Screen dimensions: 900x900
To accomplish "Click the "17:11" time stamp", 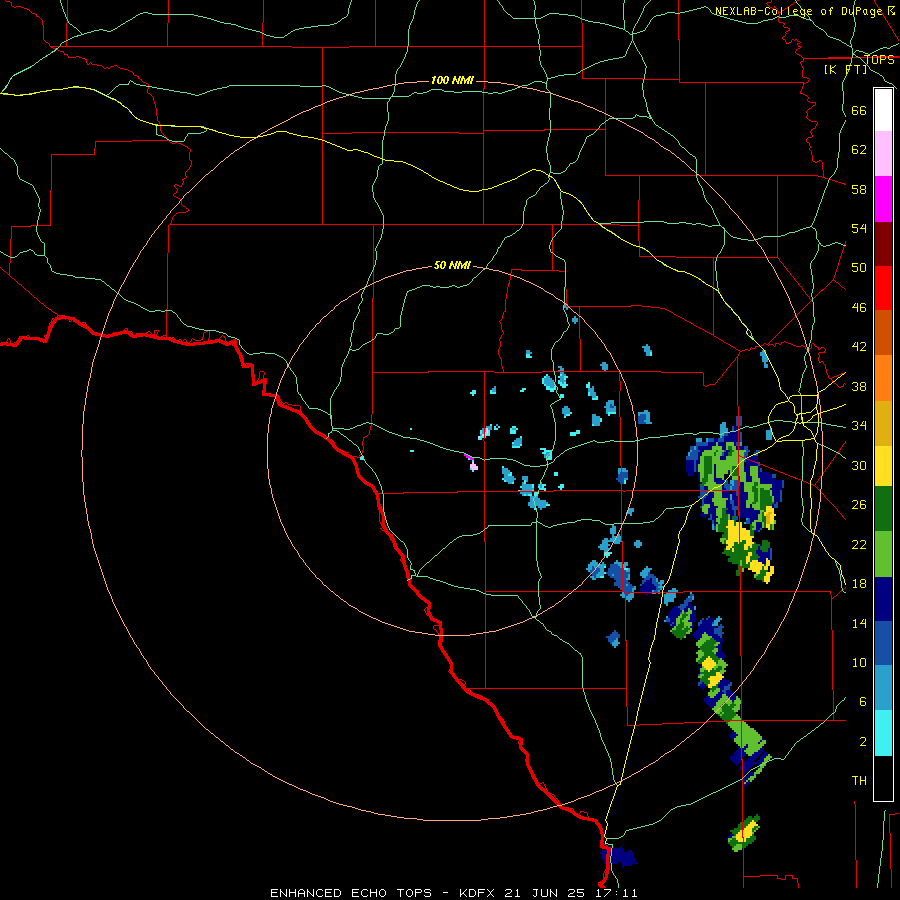I will click(x=616, y=893).
